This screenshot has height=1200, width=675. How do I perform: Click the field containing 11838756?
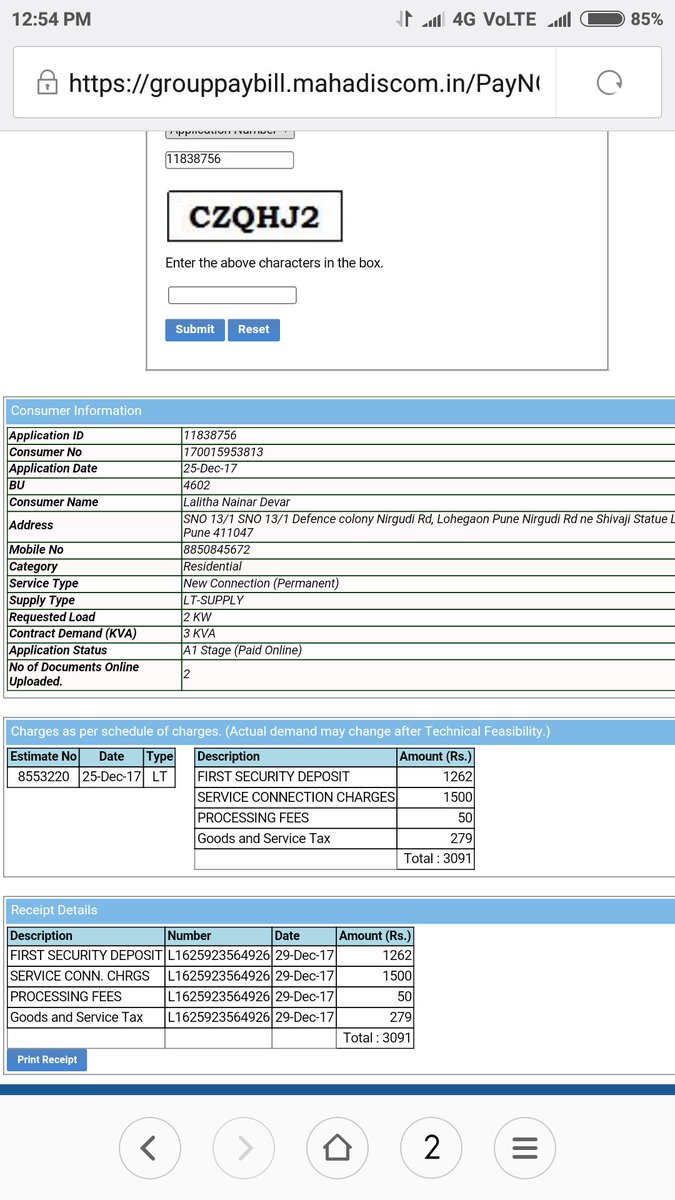click(x=229, y=159)
